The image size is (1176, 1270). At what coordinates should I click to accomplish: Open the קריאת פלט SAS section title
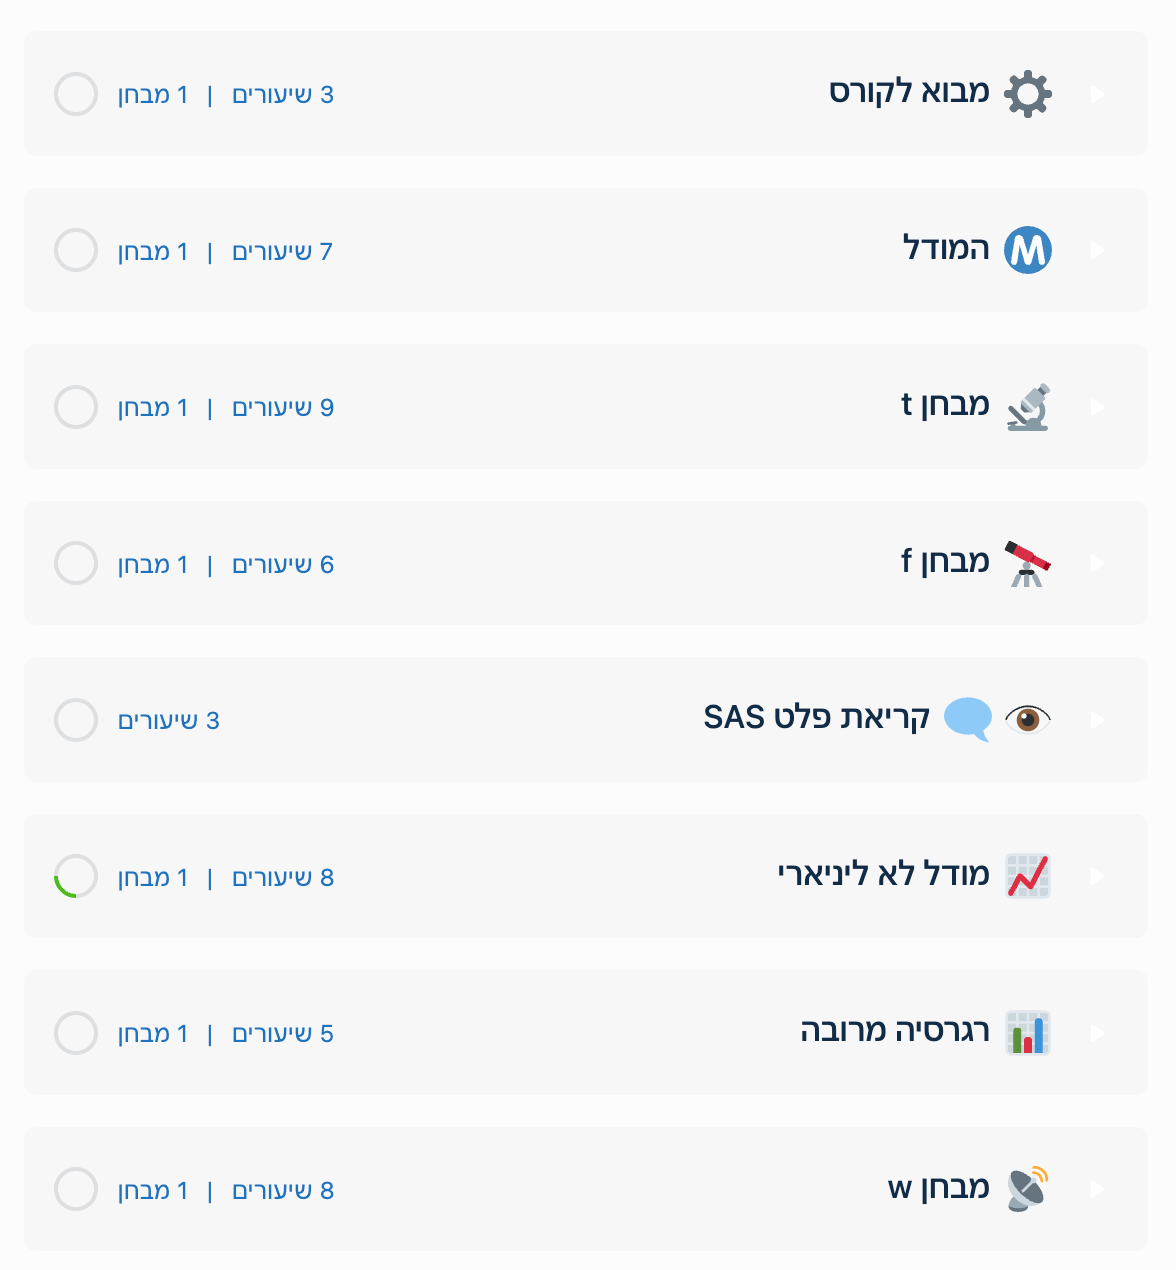(x=816, y=718)
